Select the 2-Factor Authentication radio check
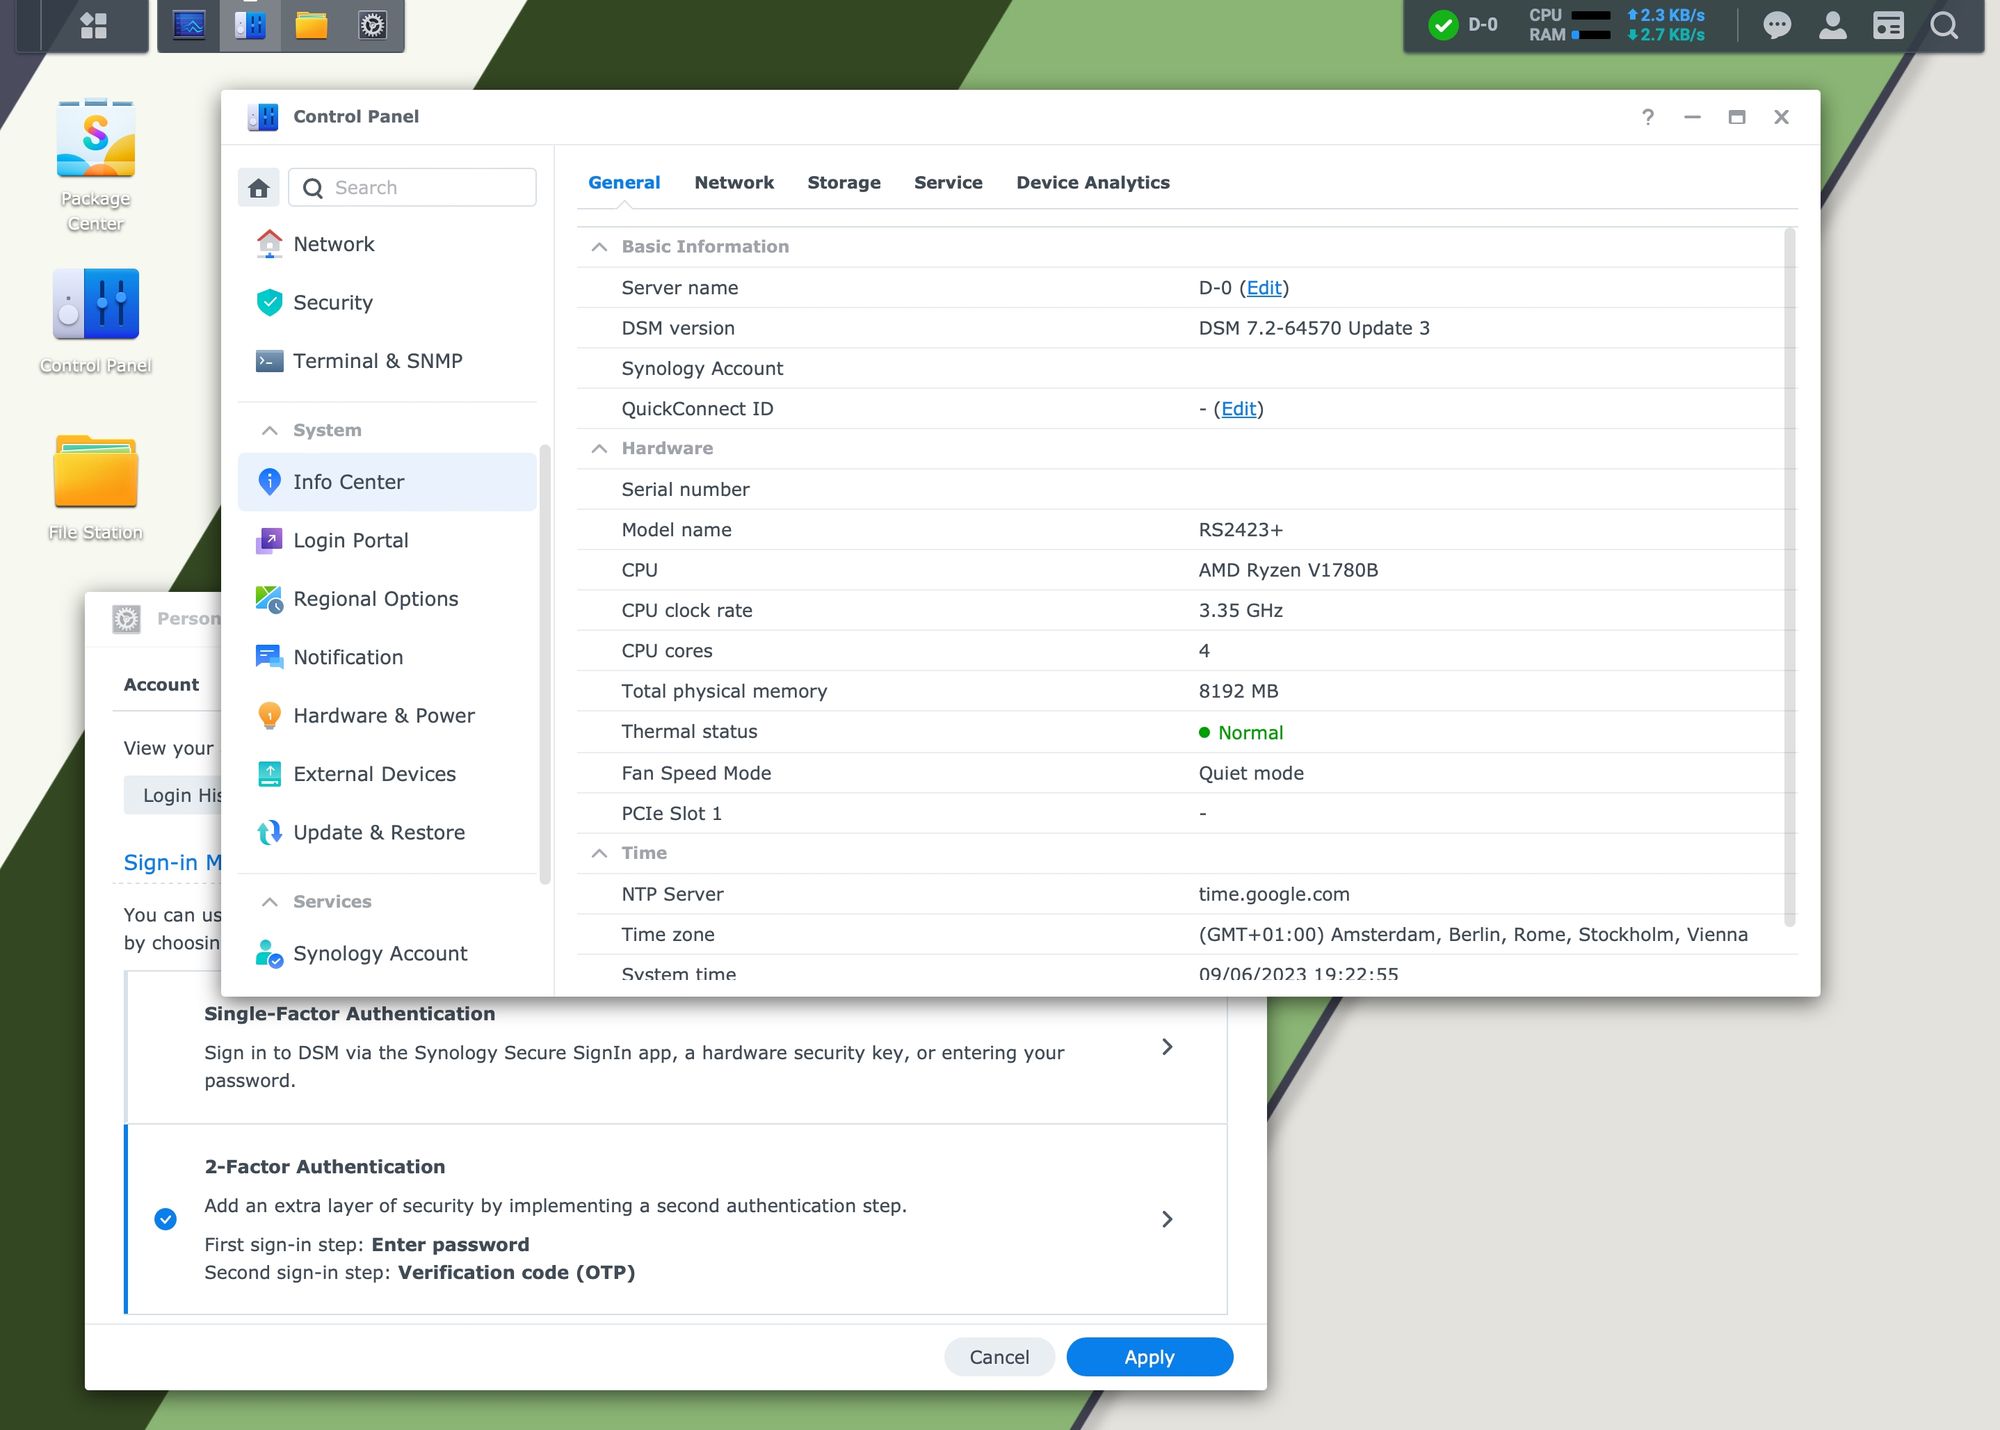2000x1430 pixels. (166, 1219)
